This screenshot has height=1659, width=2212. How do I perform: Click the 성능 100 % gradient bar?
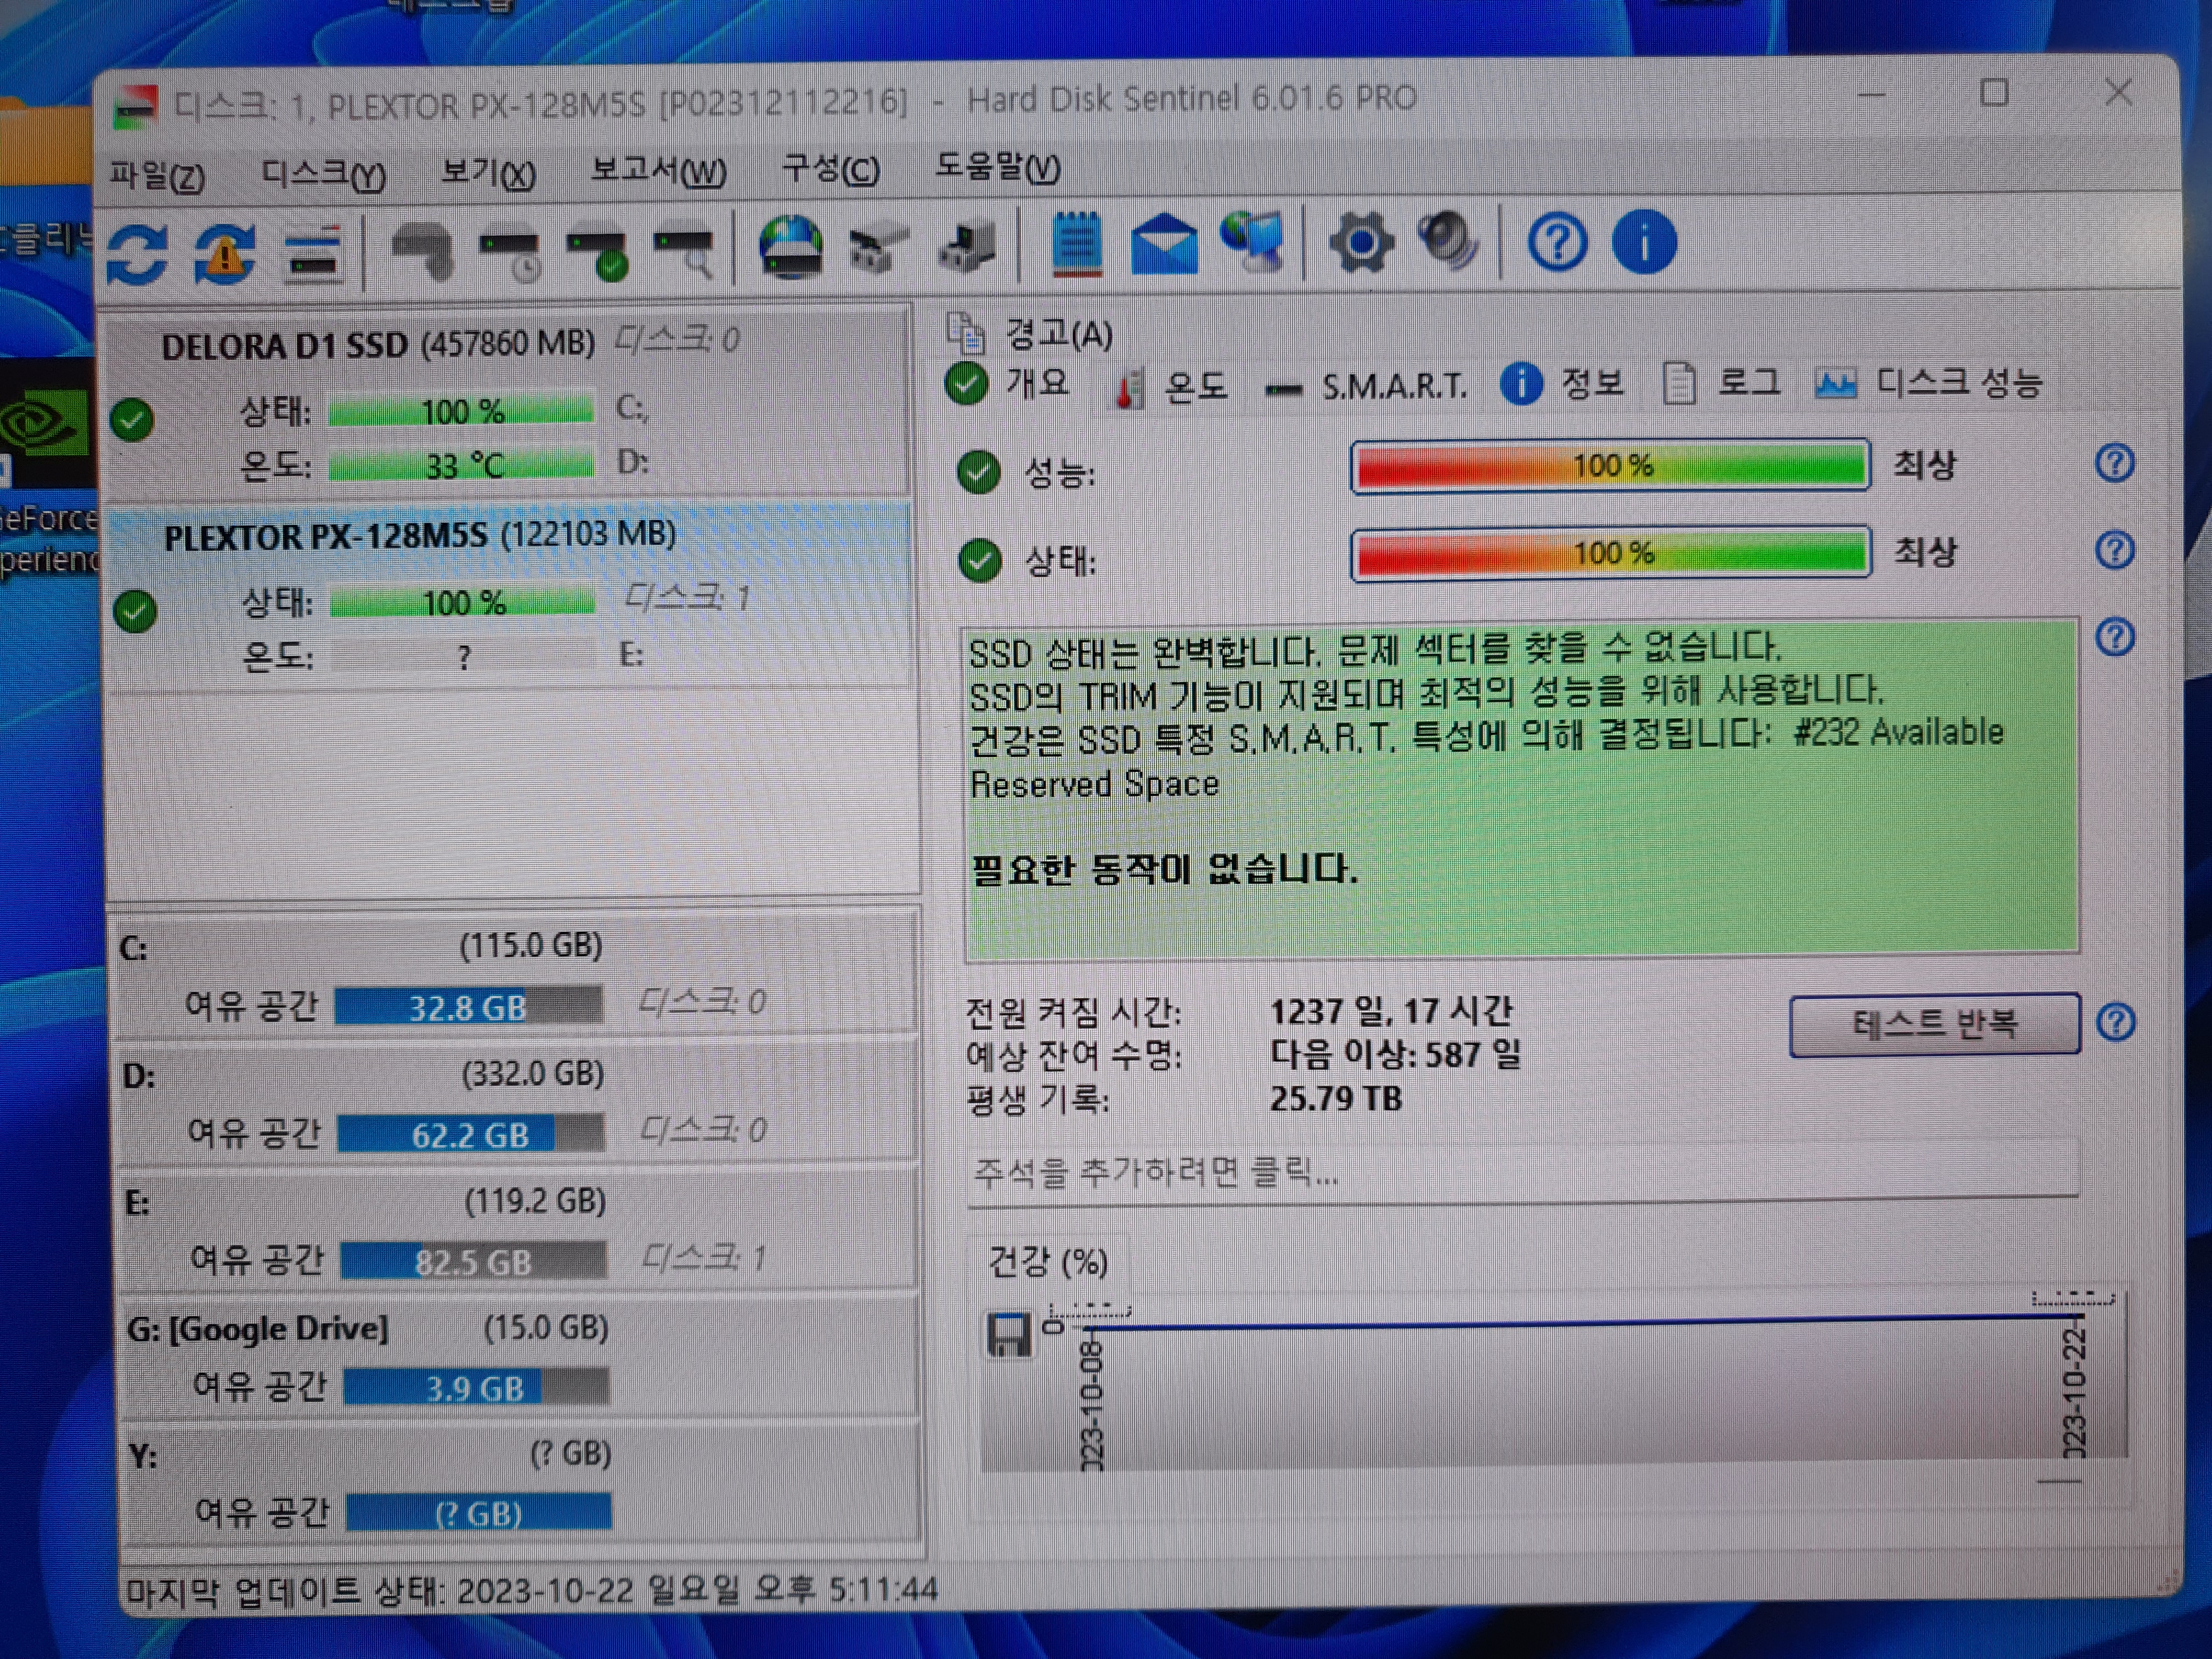[x=1610, y=465]
